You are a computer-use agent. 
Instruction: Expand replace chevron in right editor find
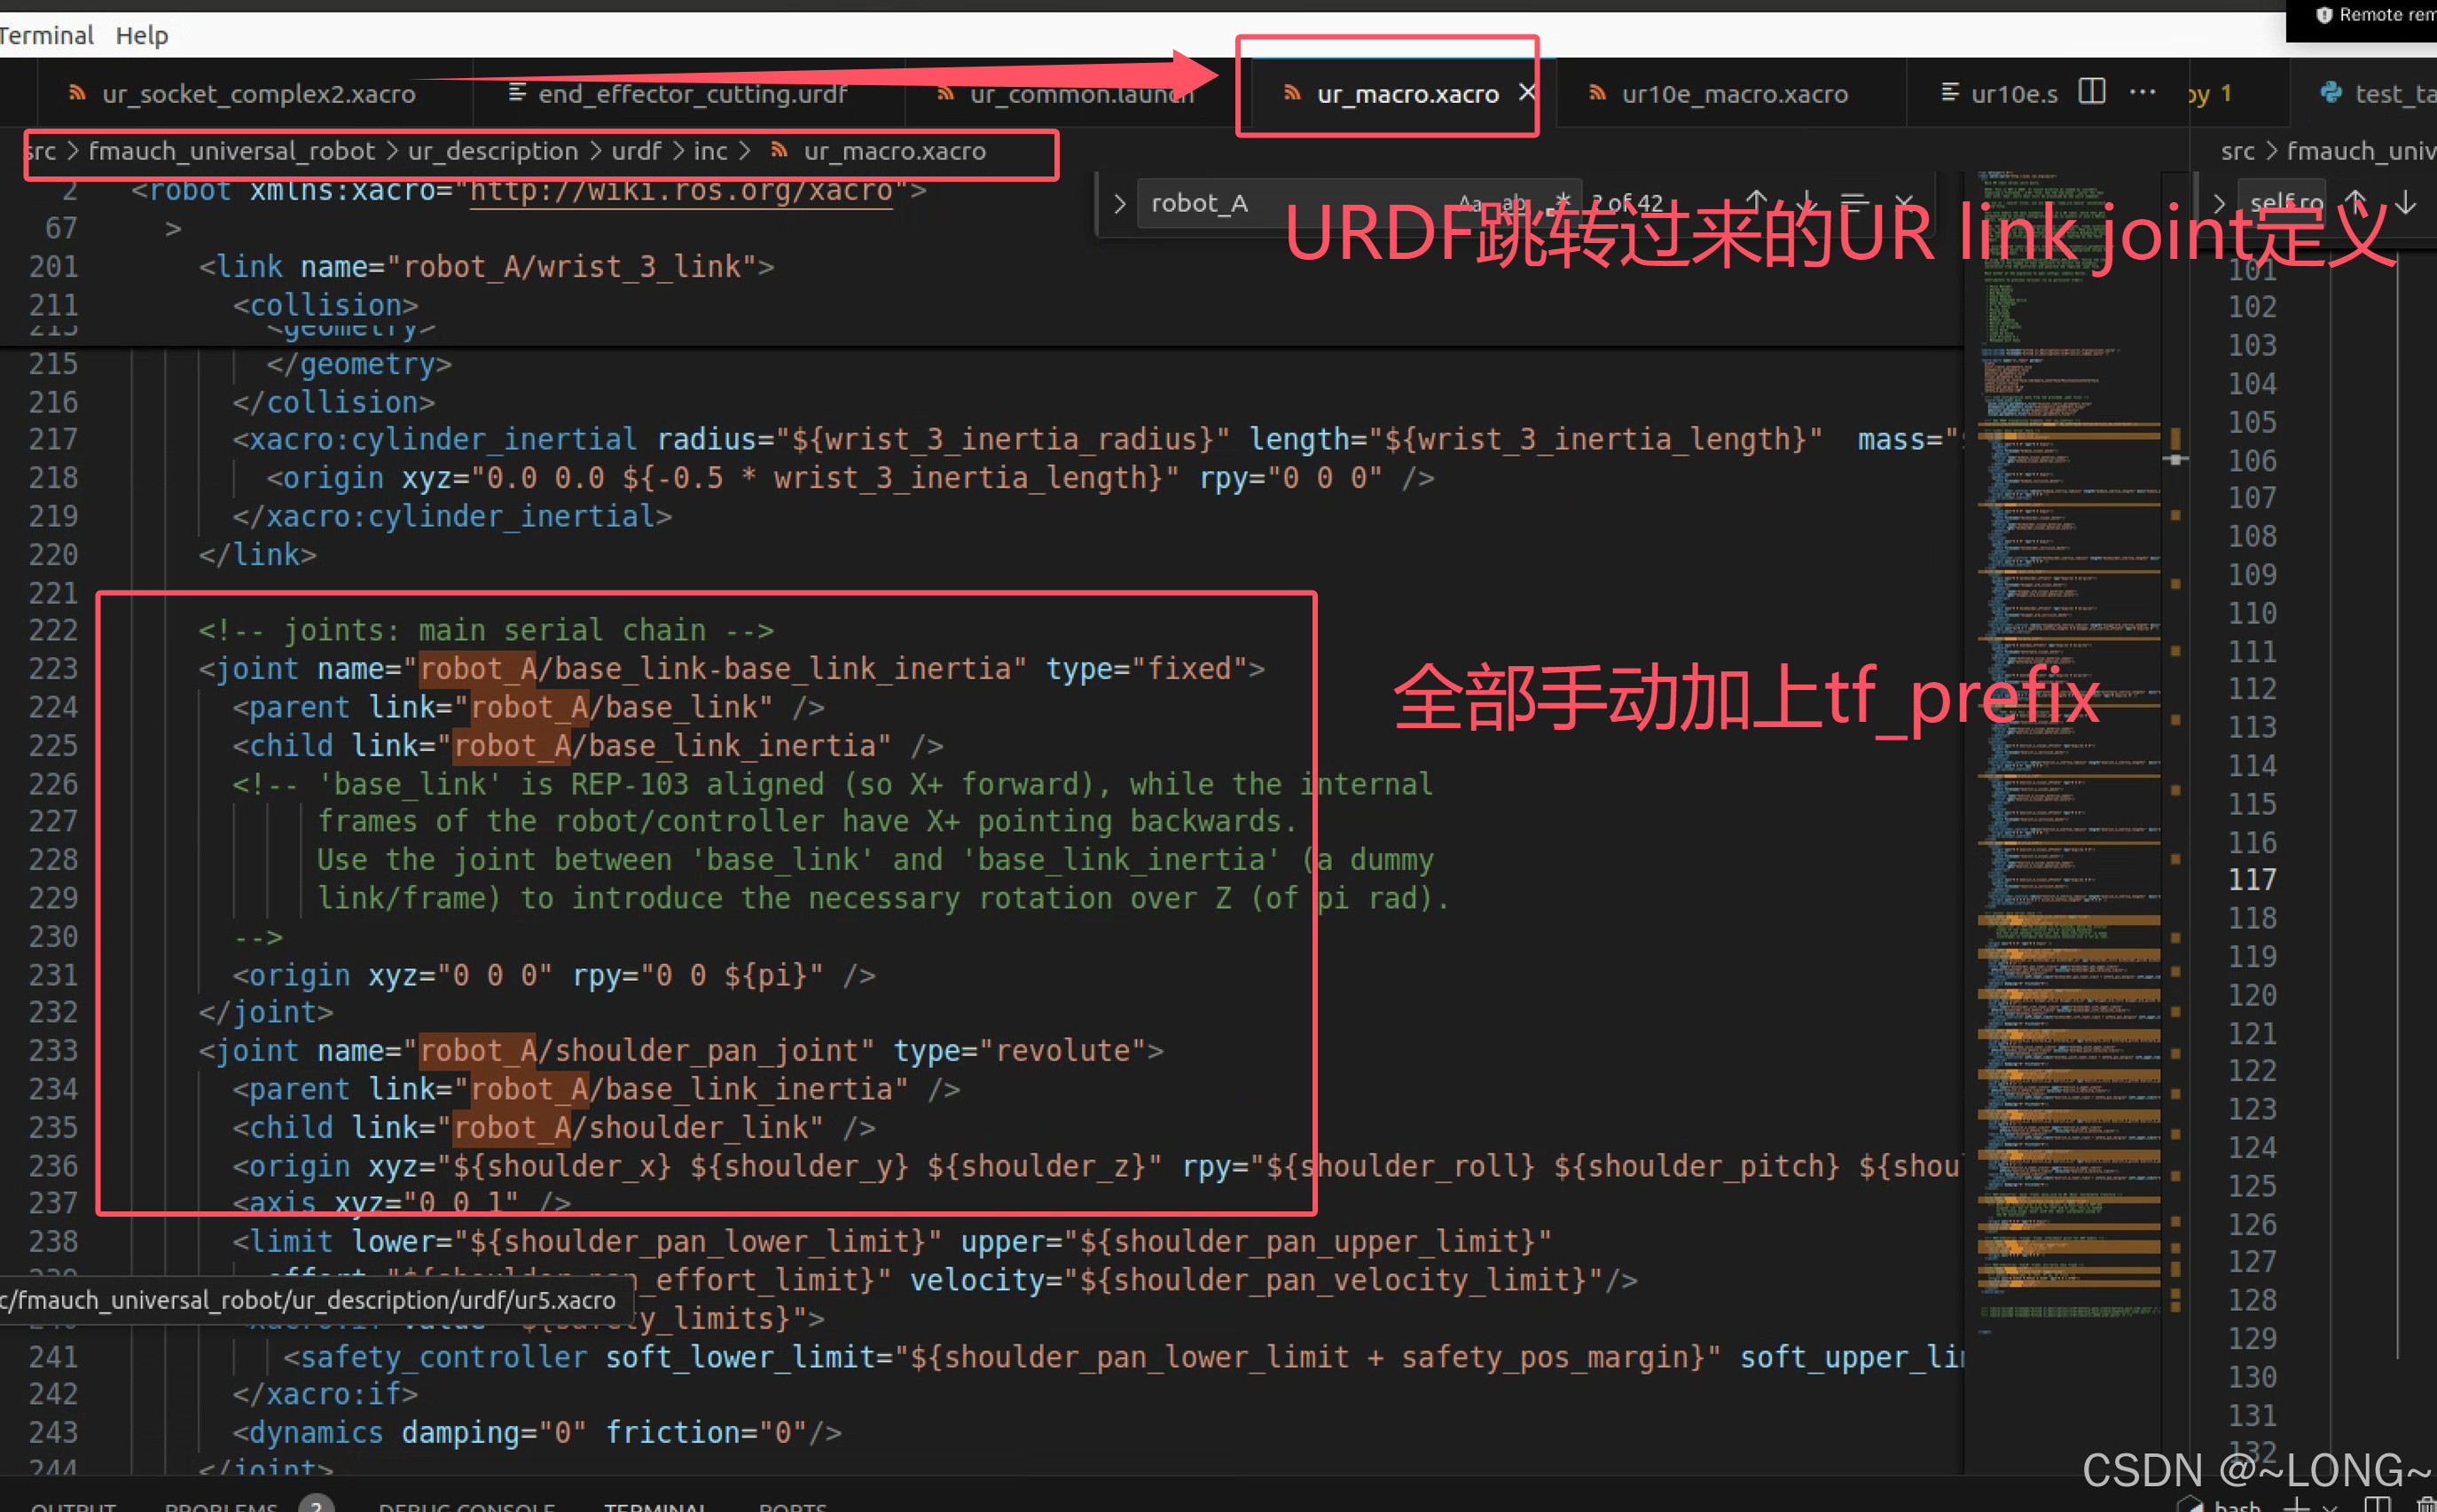pyautogui.click(x=2219, y=203)
